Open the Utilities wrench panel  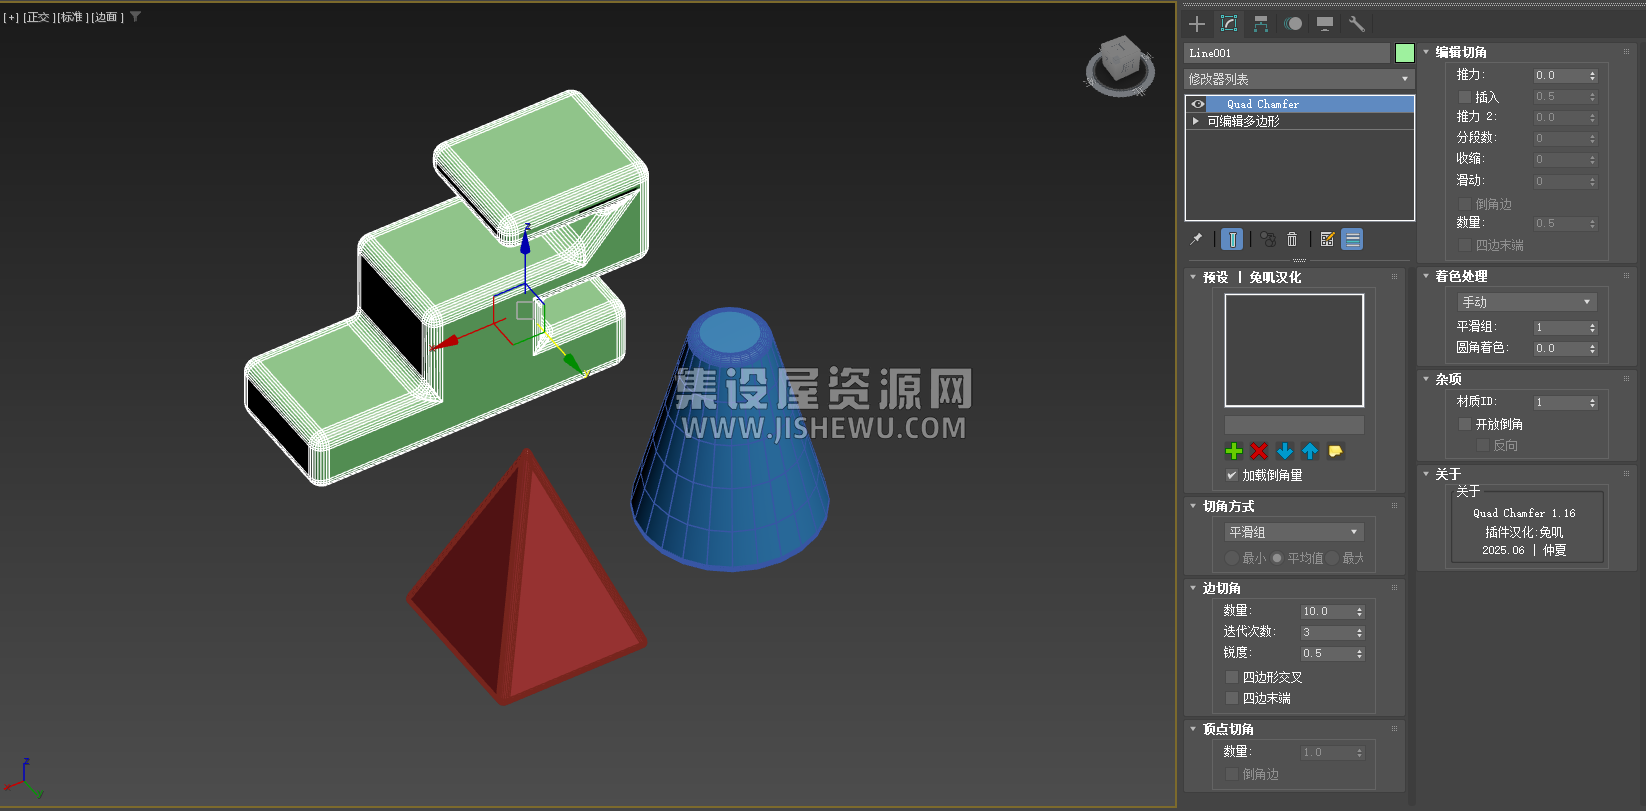coord(1357,24)
